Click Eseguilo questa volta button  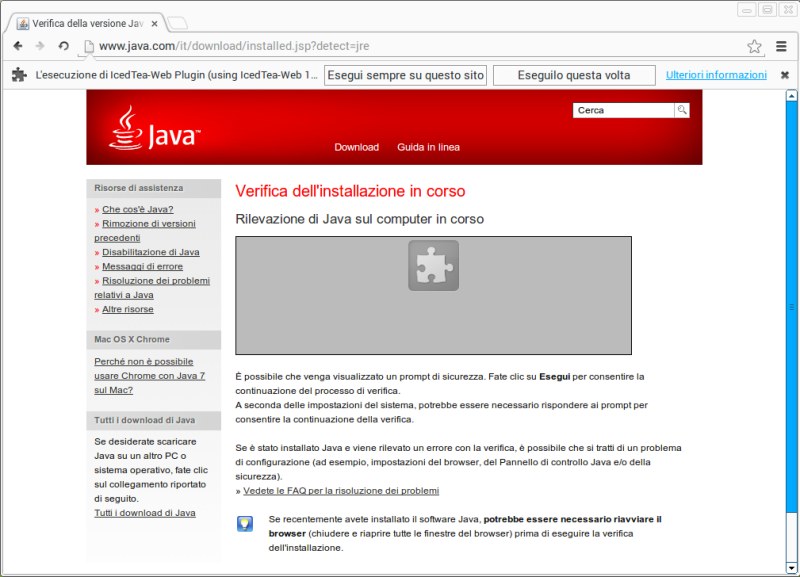click(574, 76)
